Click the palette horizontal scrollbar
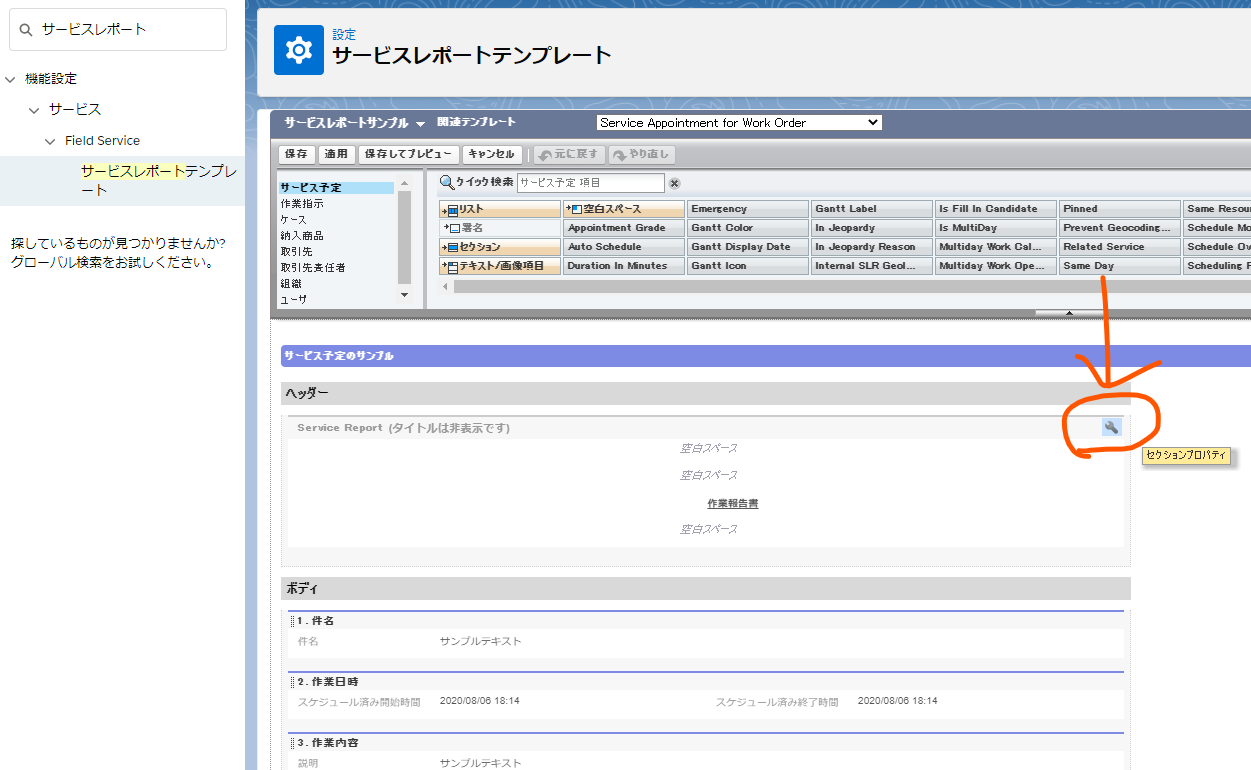The image size is (1251, 770). click(x=800, y=287)
